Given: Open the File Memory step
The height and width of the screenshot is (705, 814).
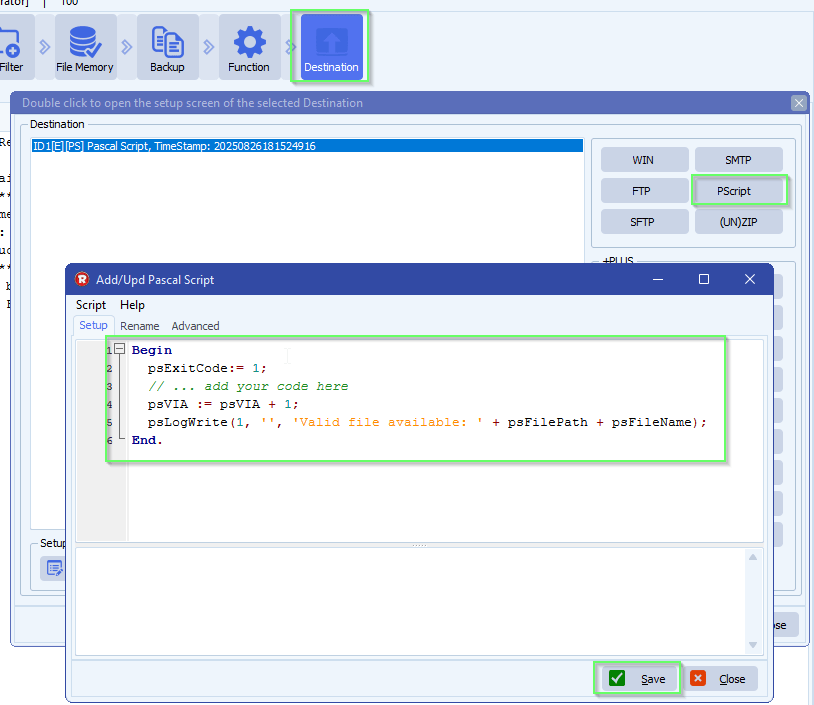Looking at the screenshot, I should tap(85, 47).
